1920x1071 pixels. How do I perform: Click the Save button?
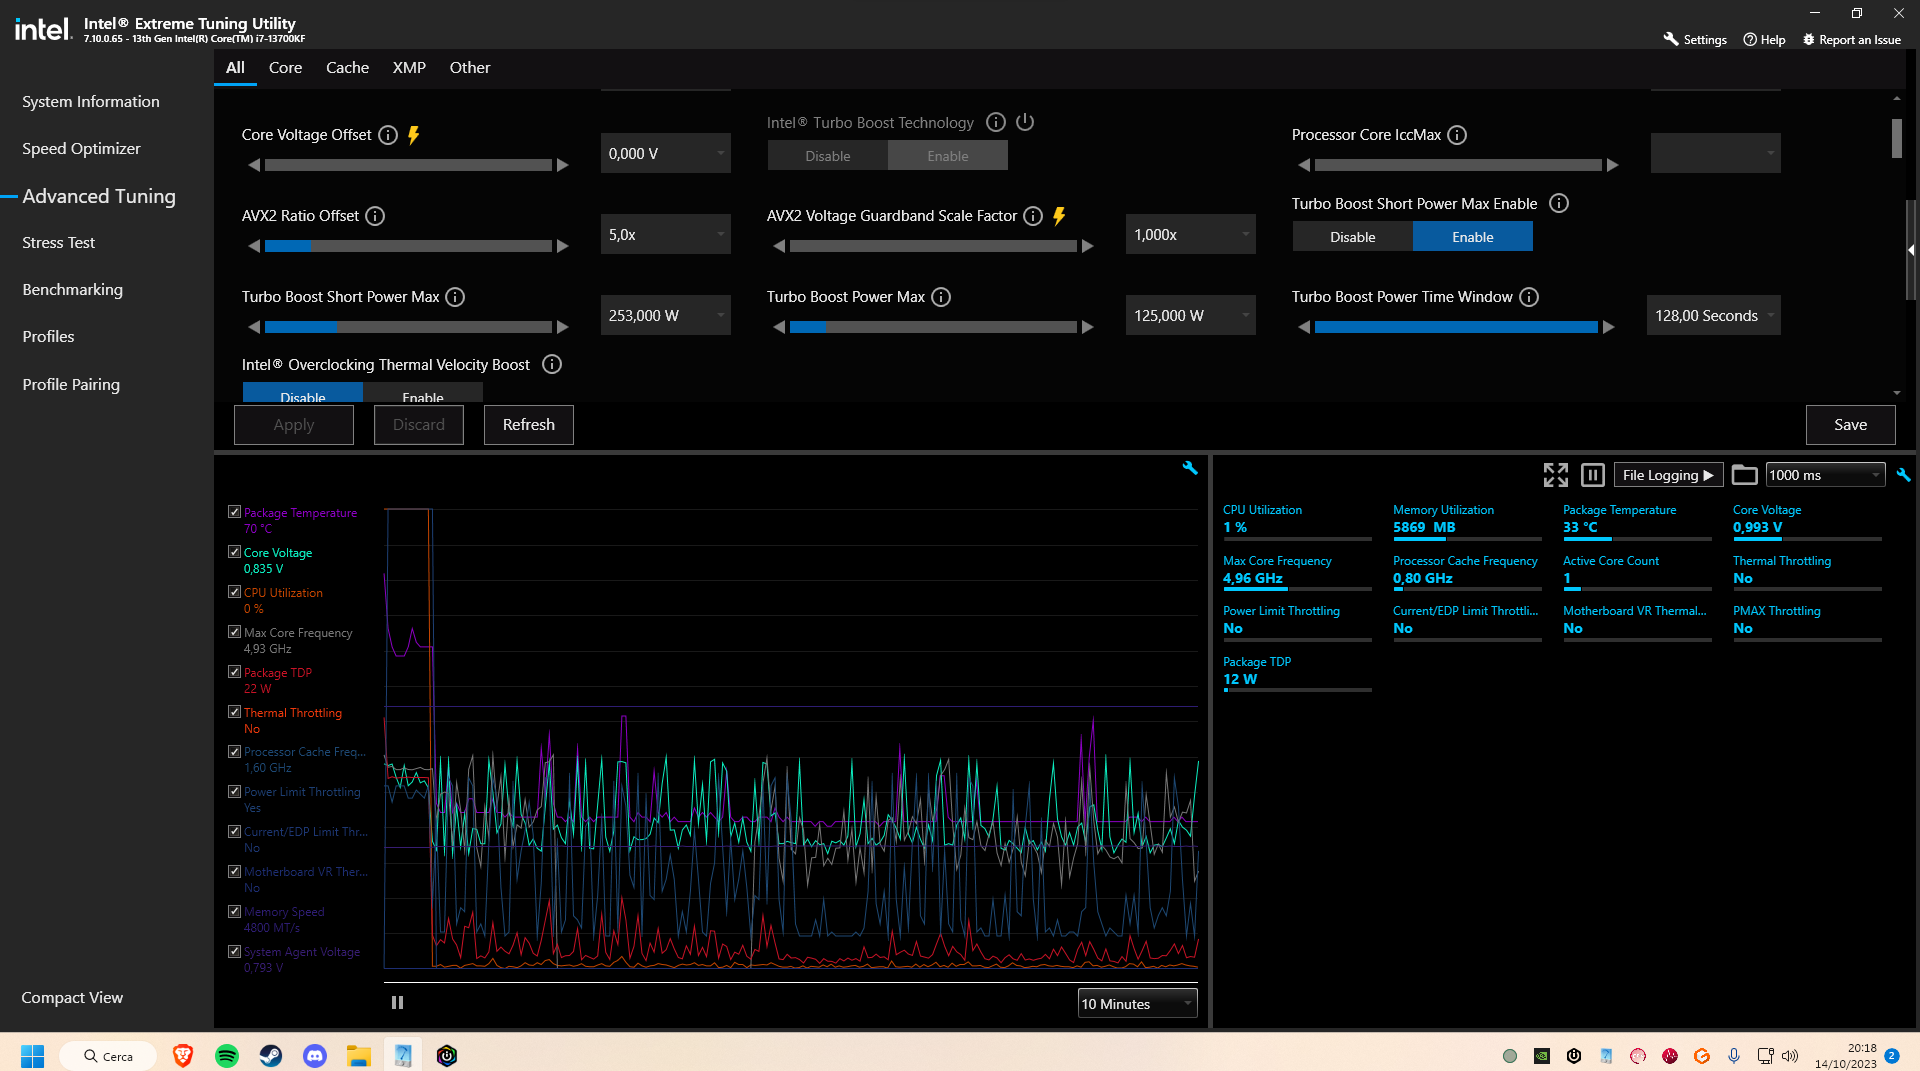tap(1850, 425)
